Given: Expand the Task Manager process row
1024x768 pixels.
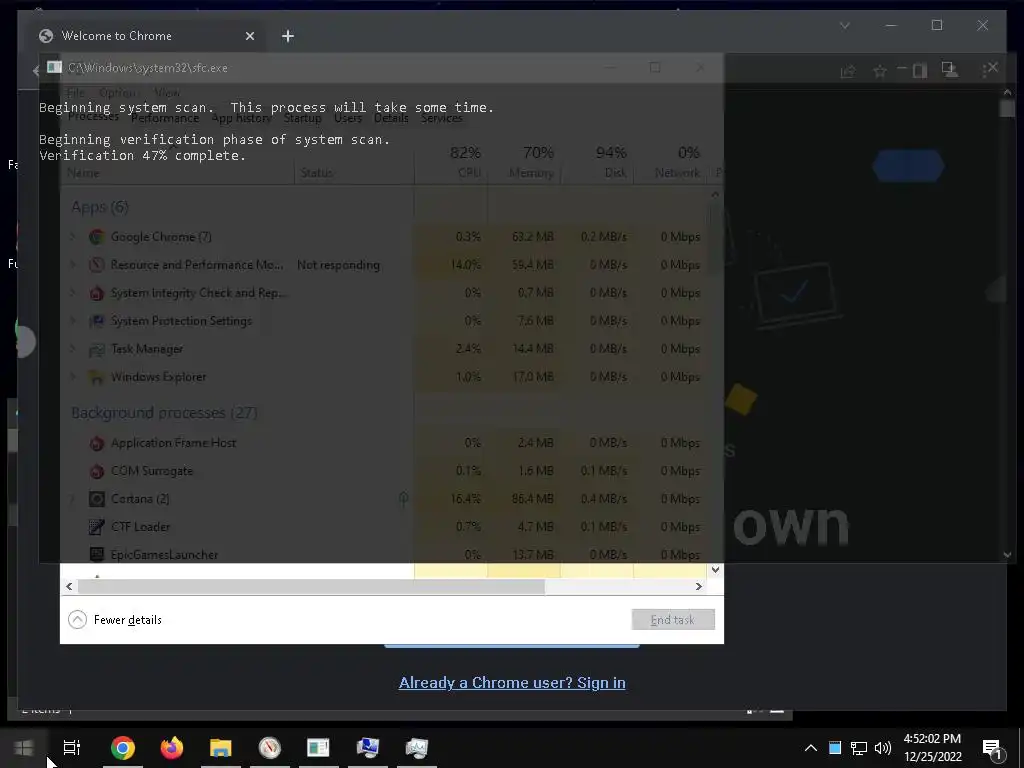Looking at the screenshot, I should (x=73, y=349).
